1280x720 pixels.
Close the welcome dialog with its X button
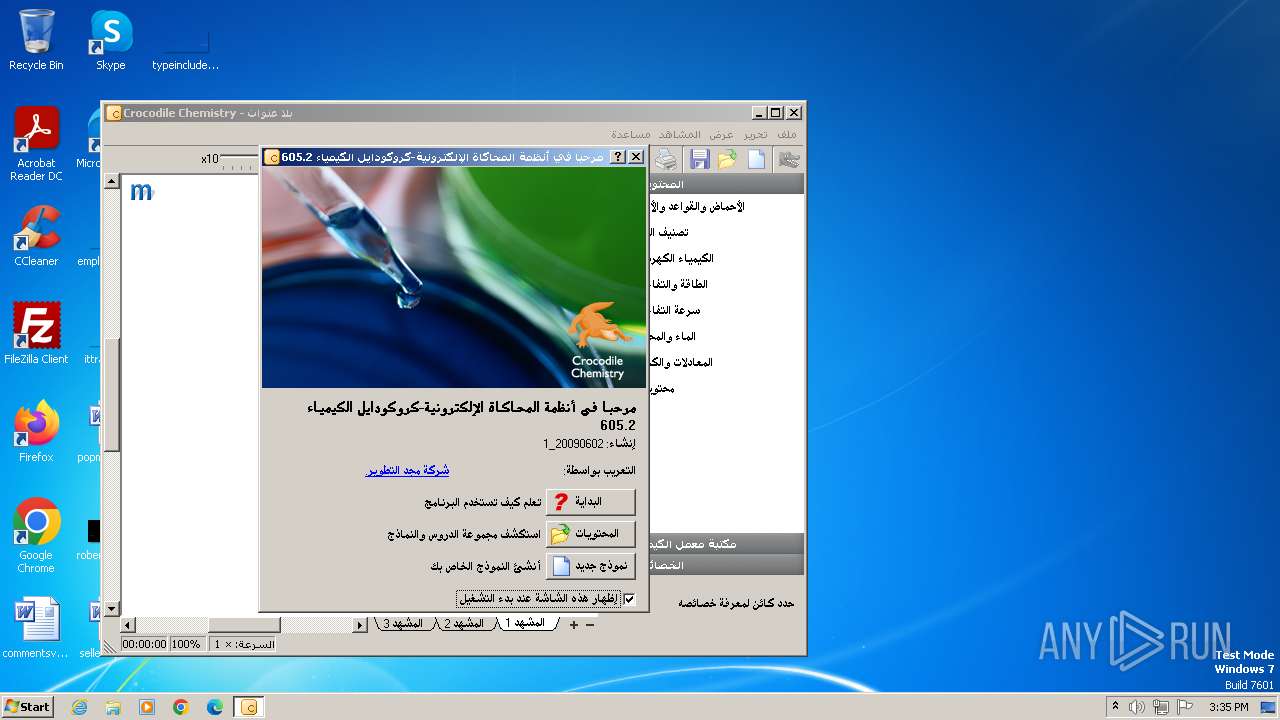coord(636,157)
